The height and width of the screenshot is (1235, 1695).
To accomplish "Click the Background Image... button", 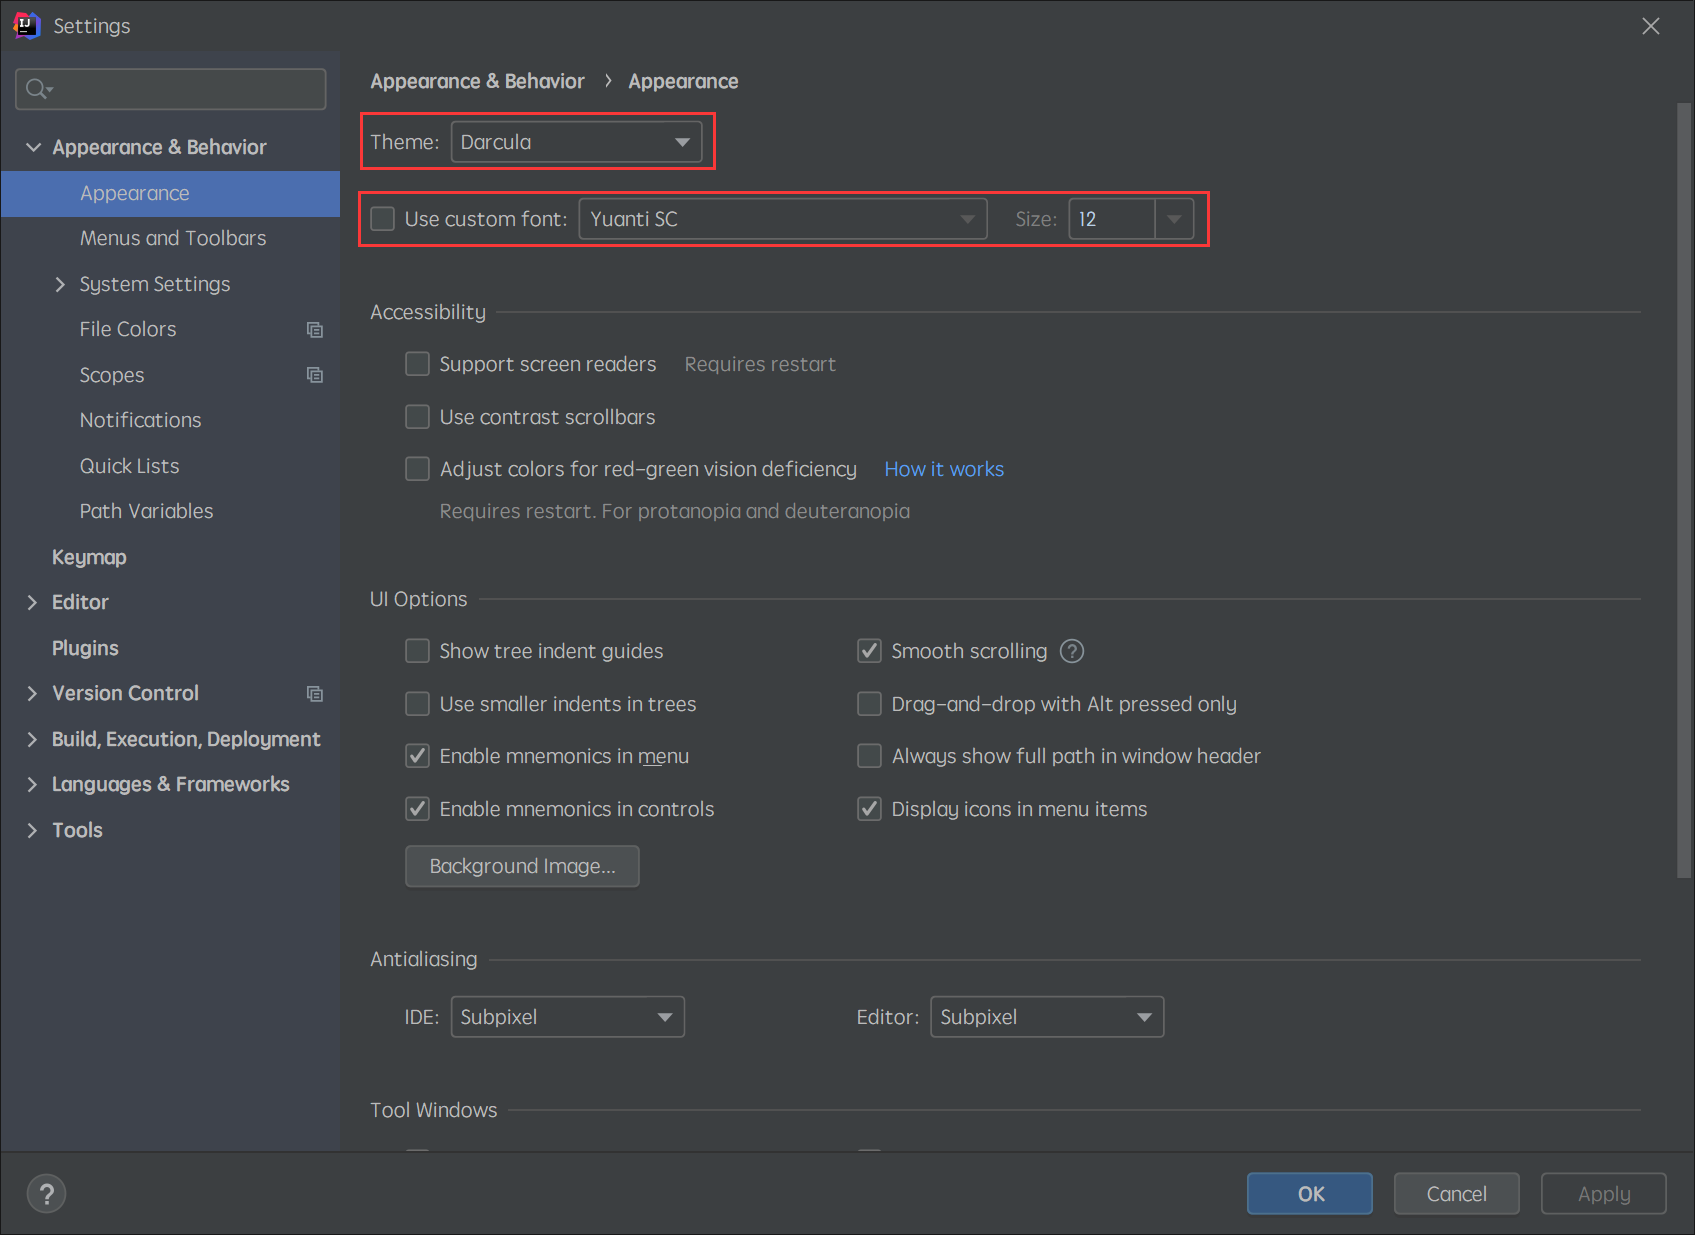I will pyautogui.click(x=522, y=866).
